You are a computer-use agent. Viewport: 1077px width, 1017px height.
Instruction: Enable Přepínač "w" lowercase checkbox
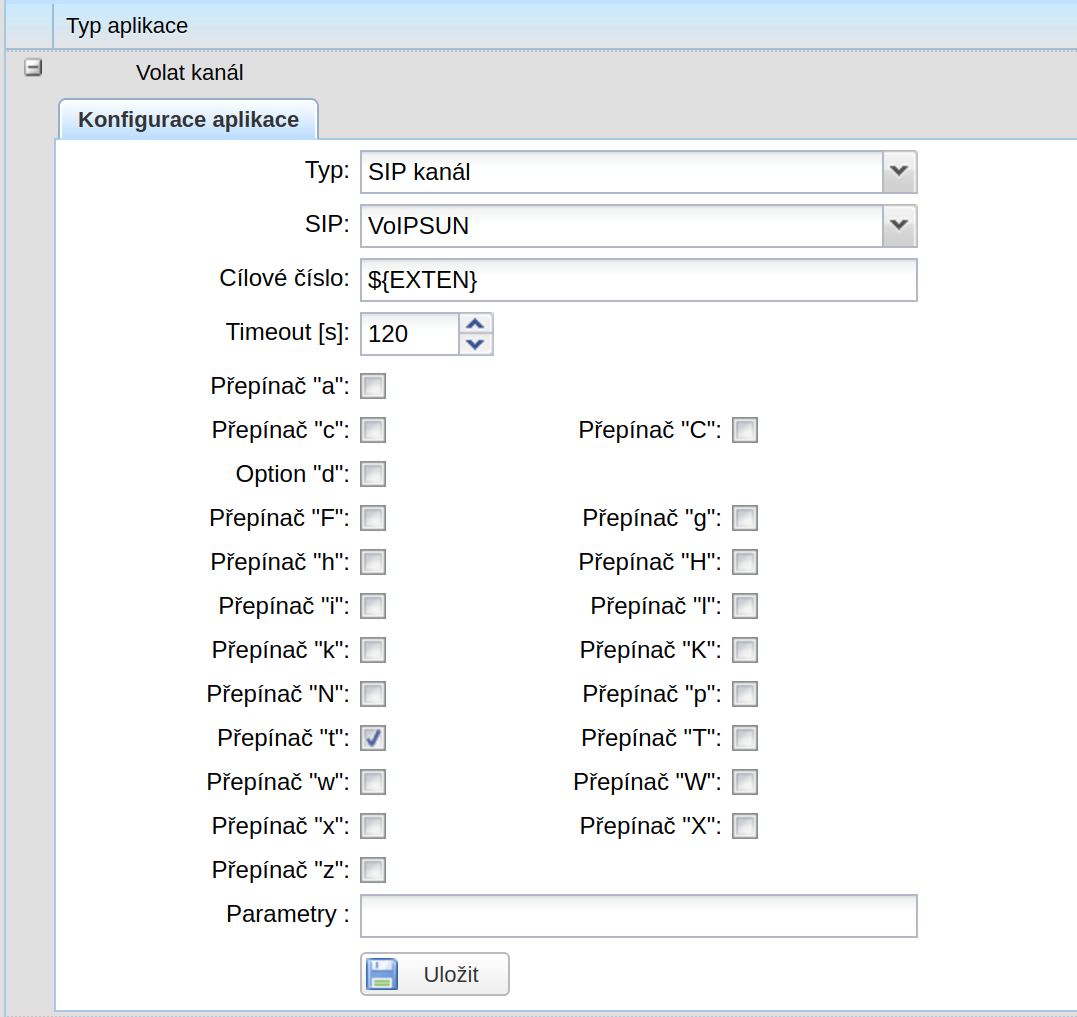373,781
